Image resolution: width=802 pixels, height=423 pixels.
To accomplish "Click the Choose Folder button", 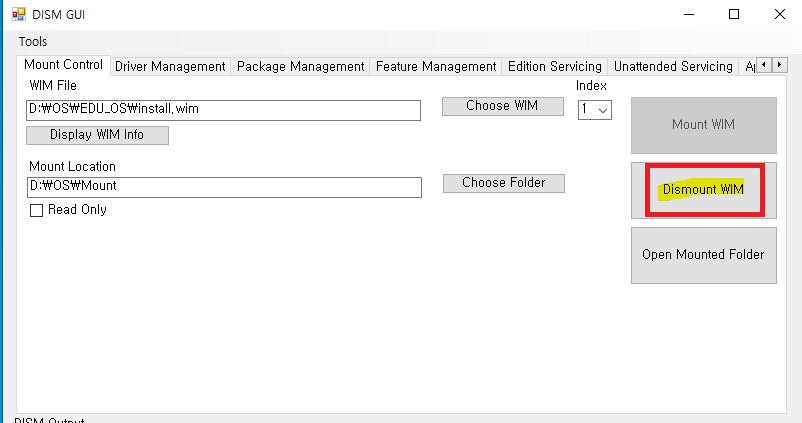I will coord(504,183).
